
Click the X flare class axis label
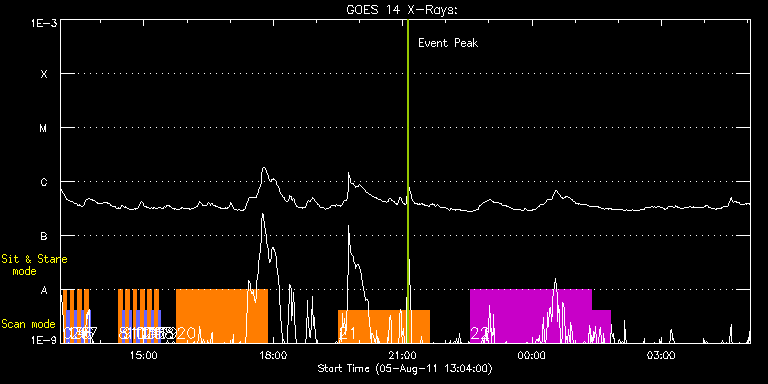pos(44,74)
